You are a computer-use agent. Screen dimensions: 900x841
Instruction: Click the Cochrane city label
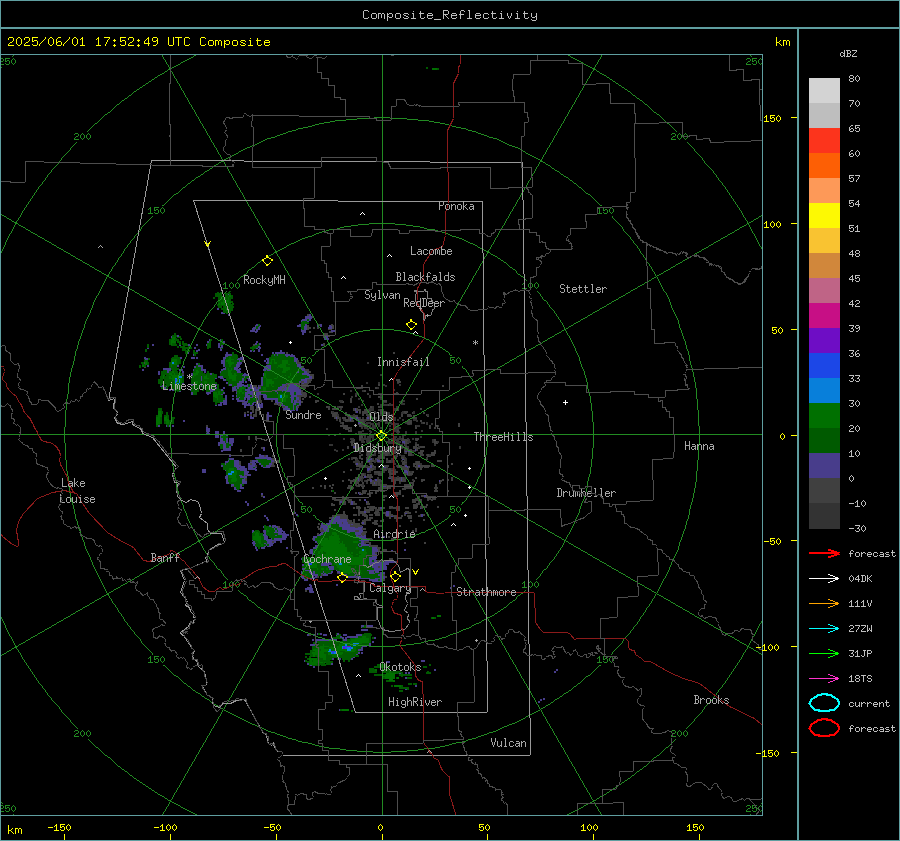327,559
